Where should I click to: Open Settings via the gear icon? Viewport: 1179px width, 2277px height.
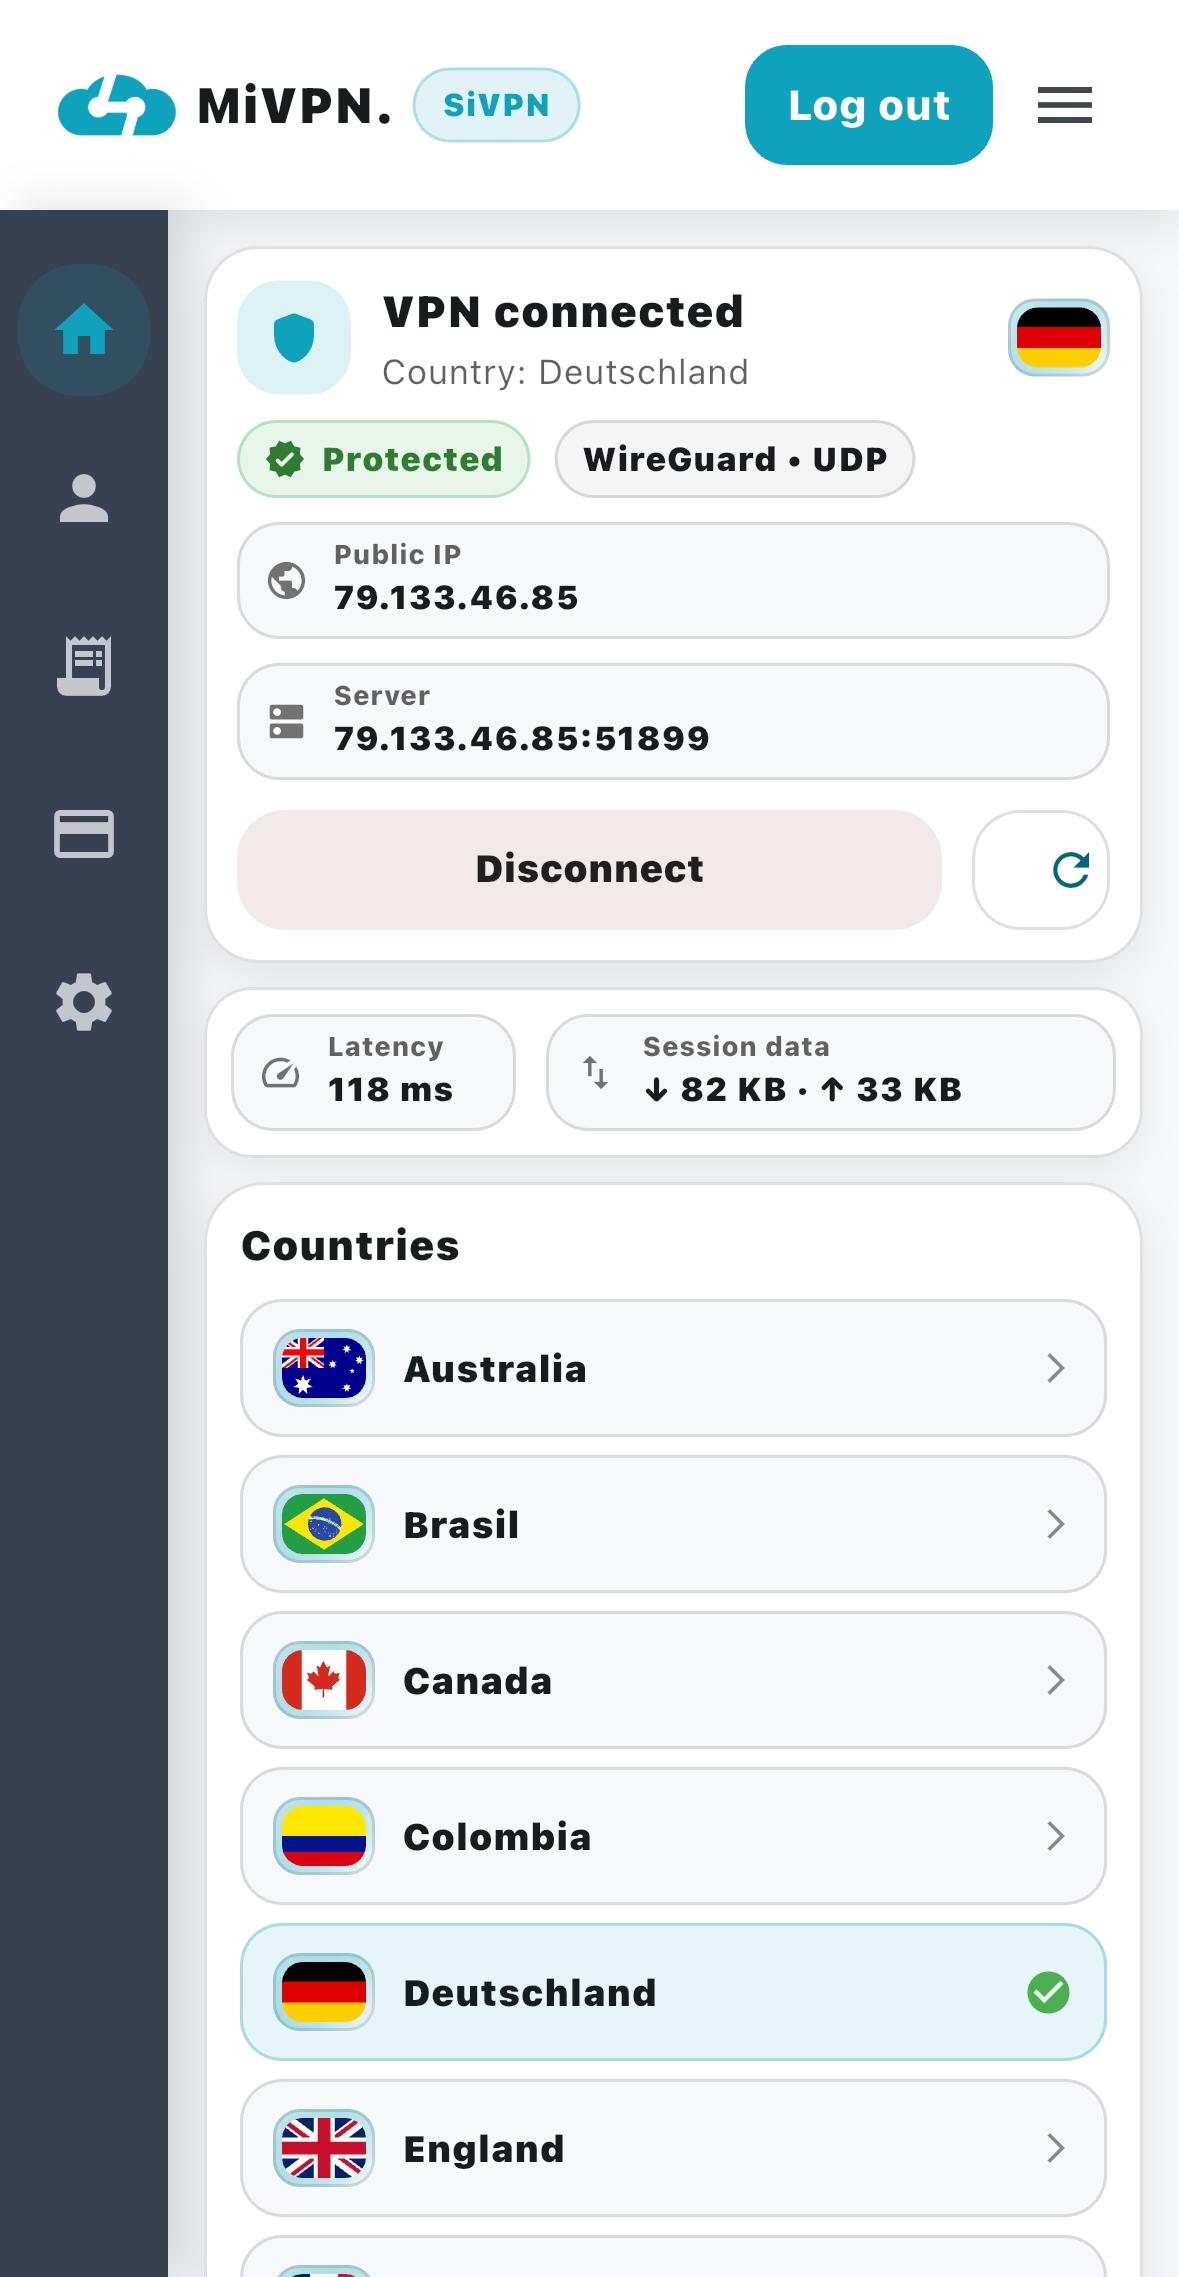click(84, 1003)
